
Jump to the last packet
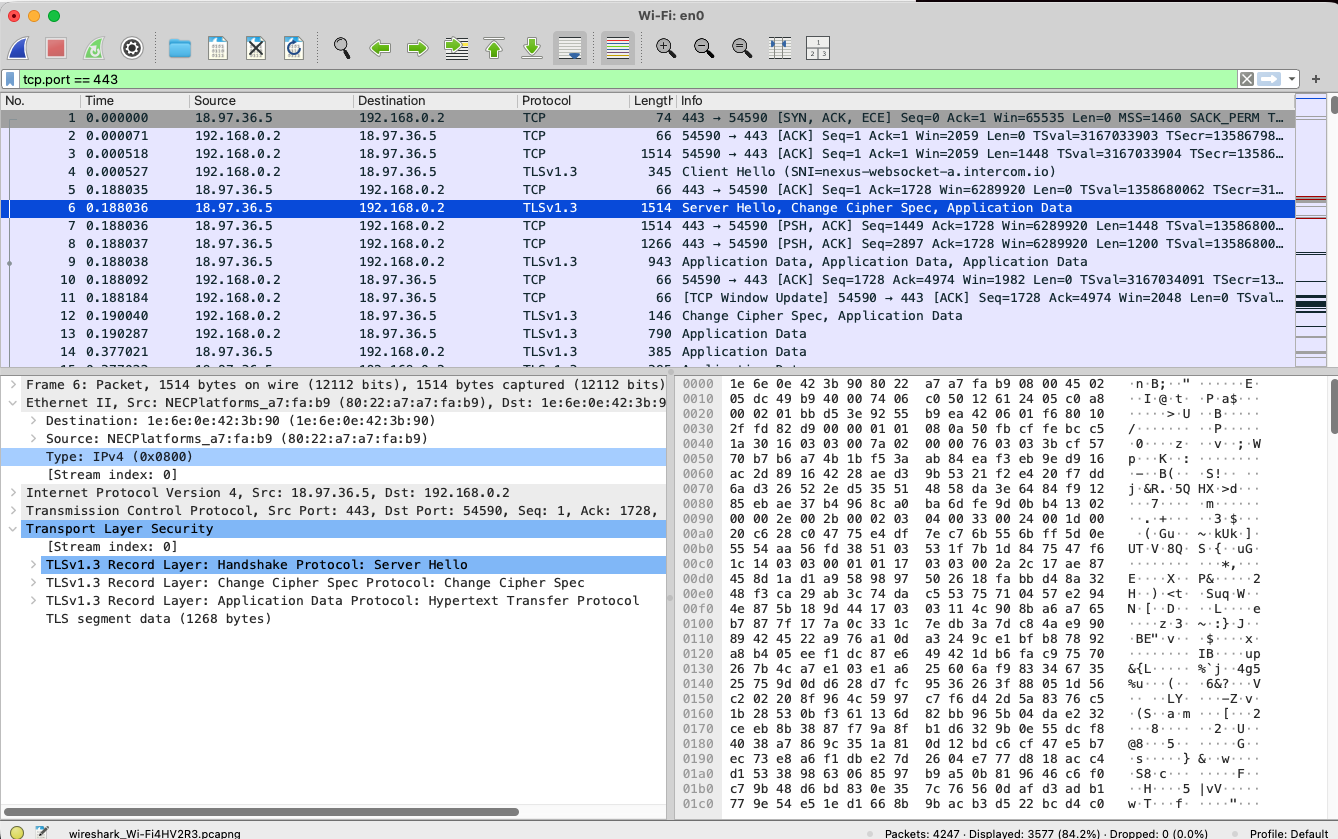pos(532,48)
